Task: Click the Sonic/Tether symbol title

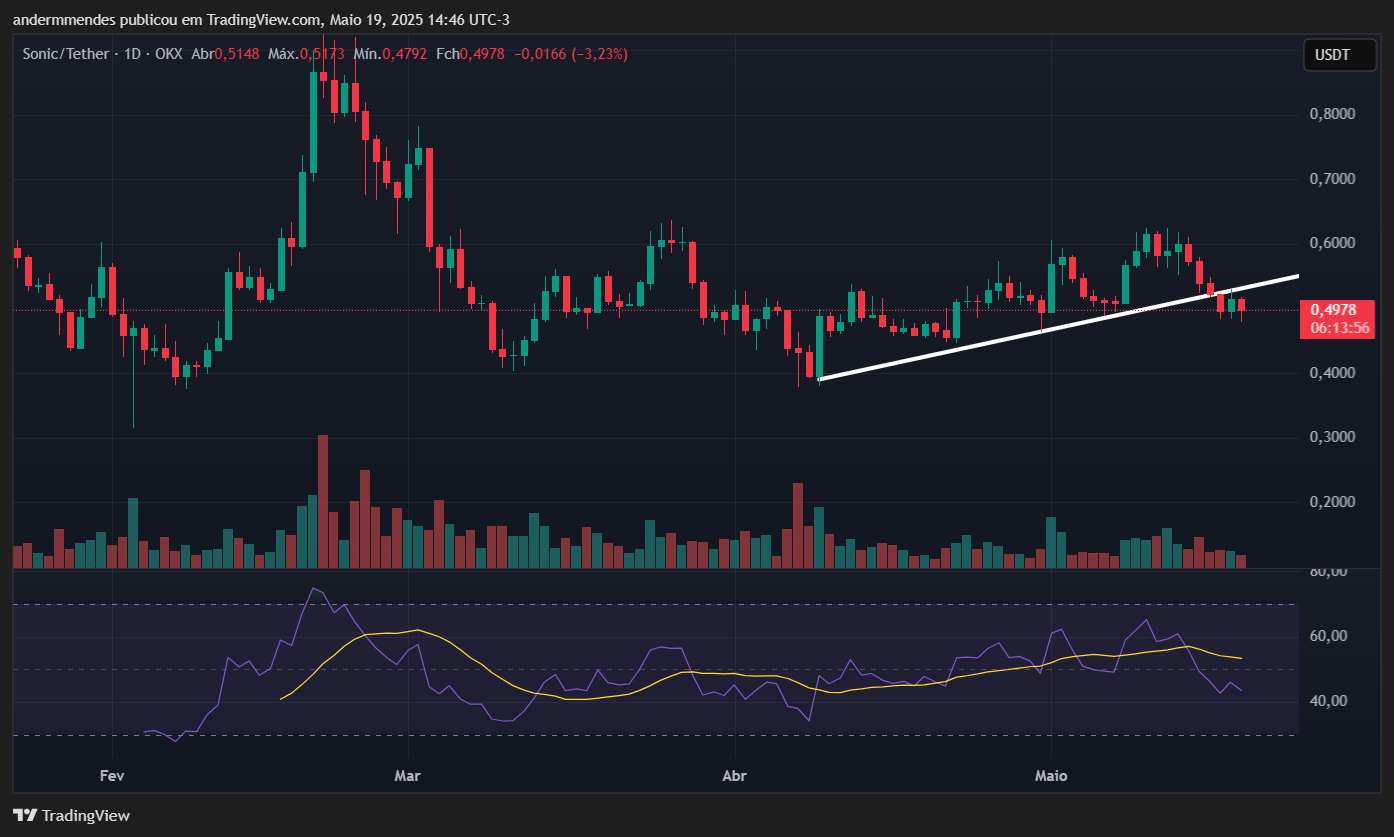Action: [65, 54]
